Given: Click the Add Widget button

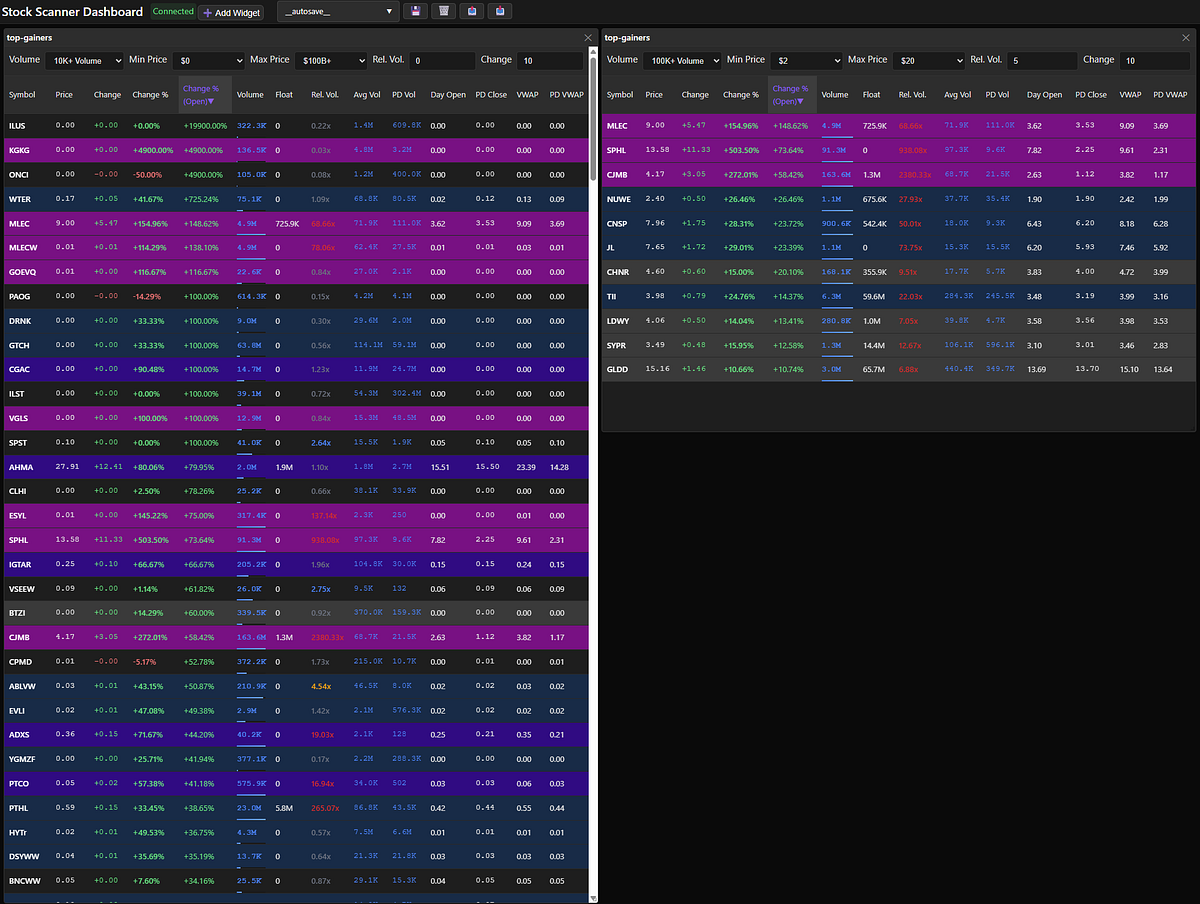Looking at the screenshot, I should [x=231, y=12].
